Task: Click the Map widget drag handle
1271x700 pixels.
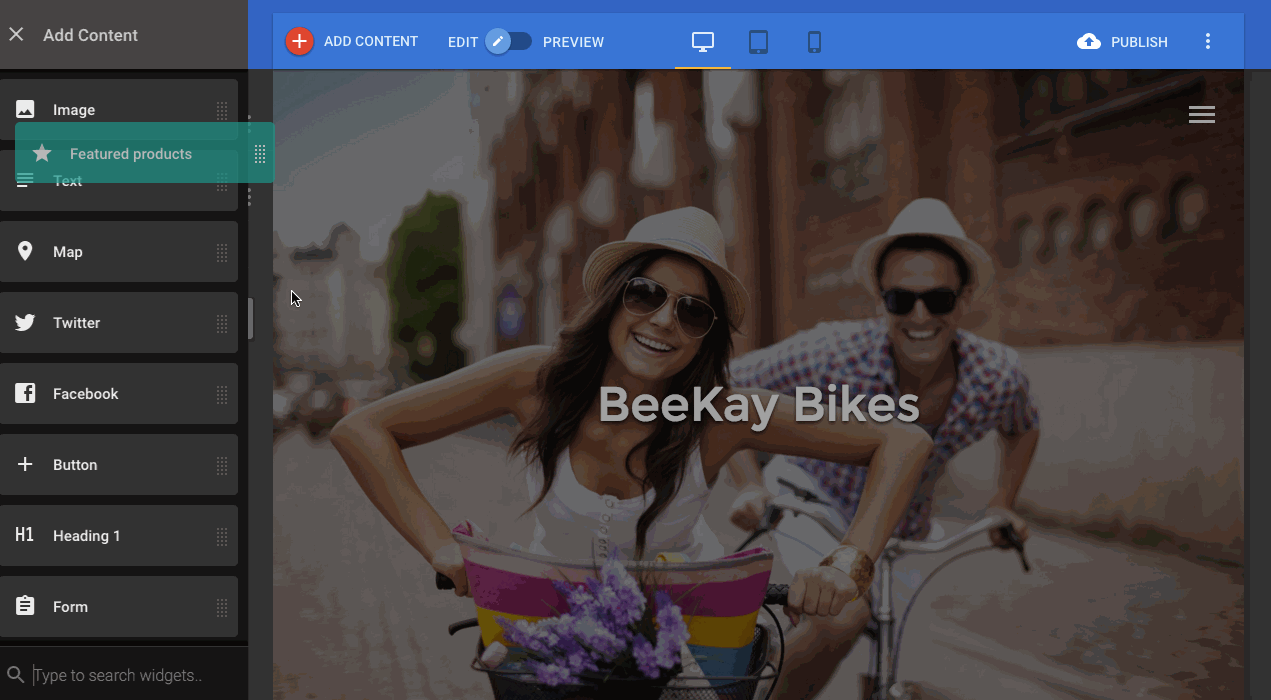Action: (x=222, y=252)
